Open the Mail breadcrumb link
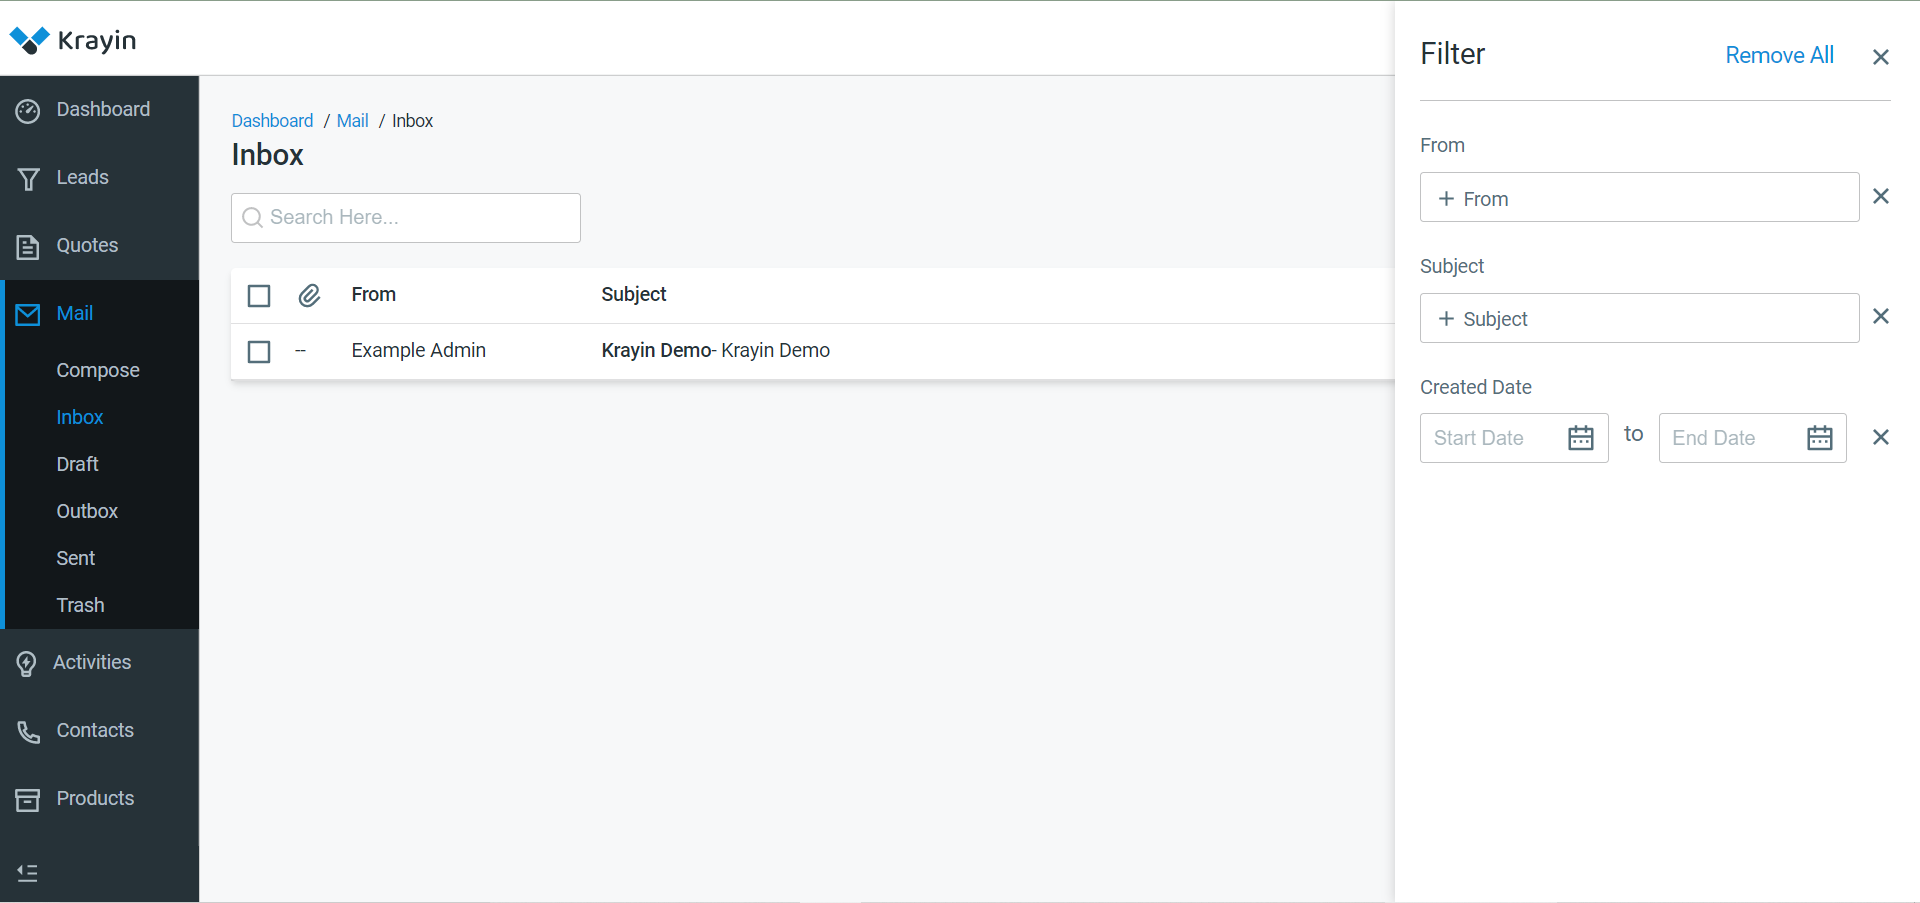 click(352, 120)
